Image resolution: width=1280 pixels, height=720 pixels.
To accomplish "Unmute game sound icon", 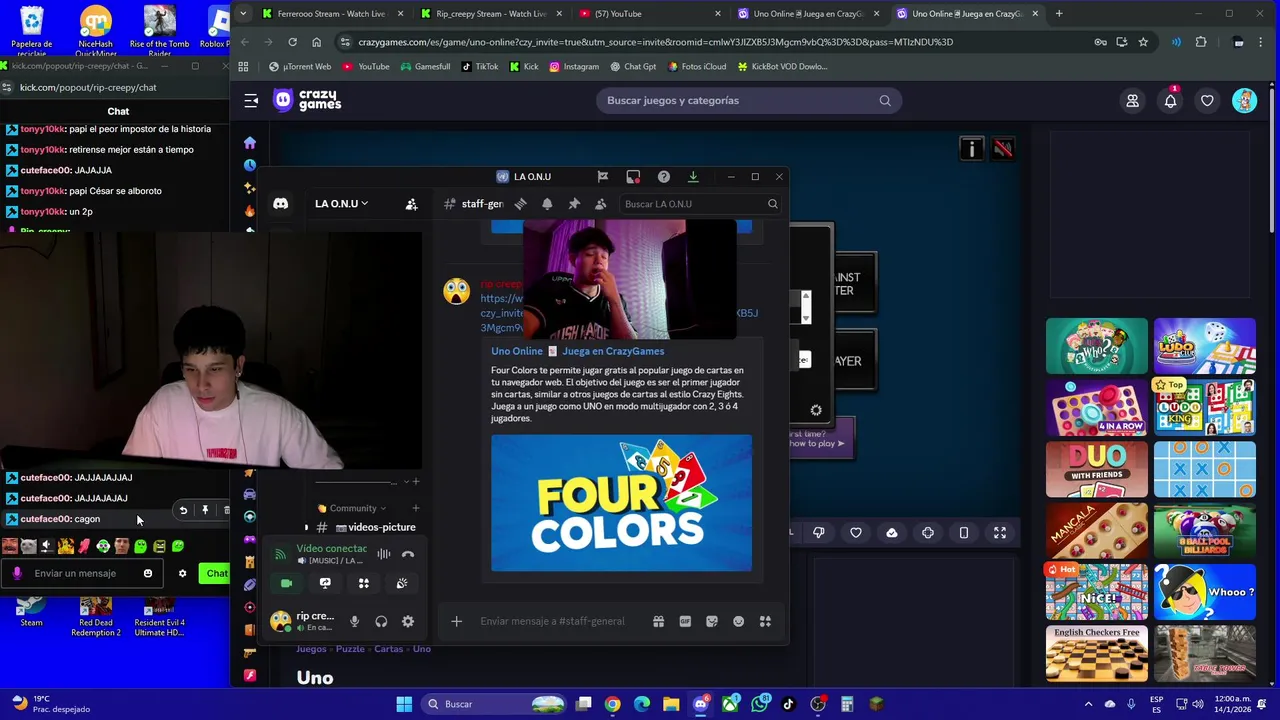I will tap(1003, 149).
